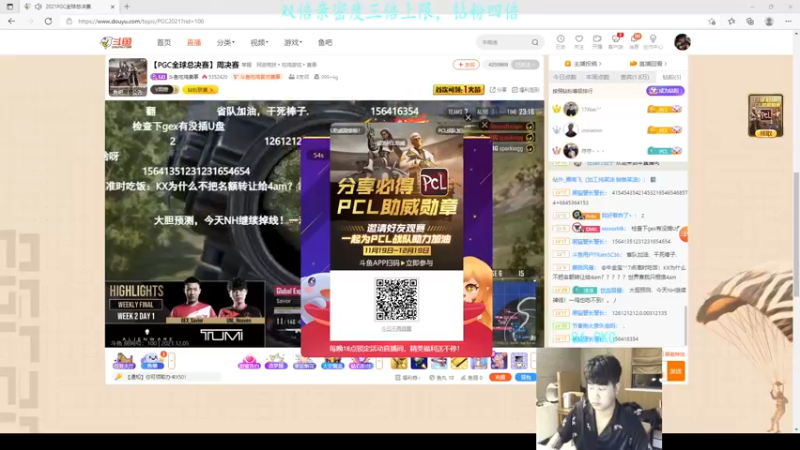The height and width of the screenshot is (450, 800).
Task: Select the yellow card gift icon
Action: [459, 362]
